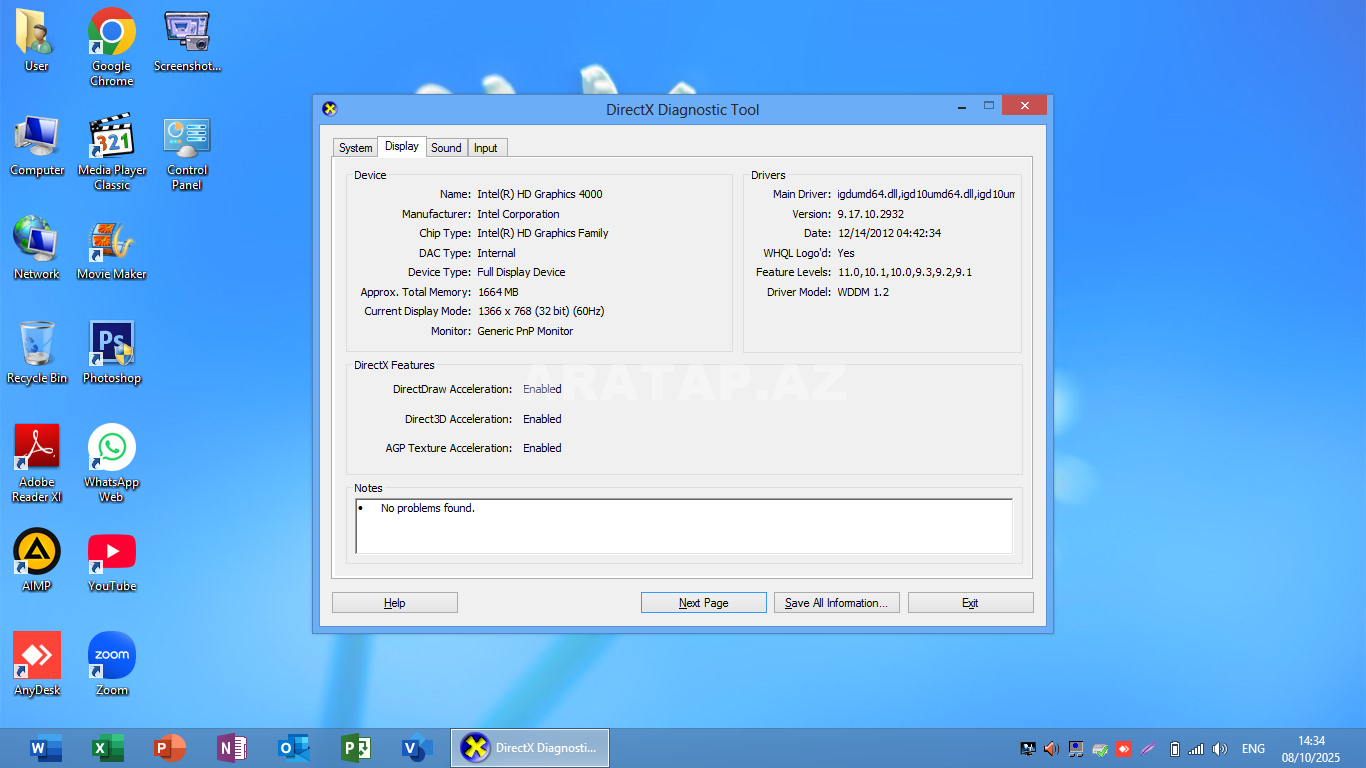
Task: Click safely remove hardware tray icon
Action: pyautogui.click(x=1100, y=749)
